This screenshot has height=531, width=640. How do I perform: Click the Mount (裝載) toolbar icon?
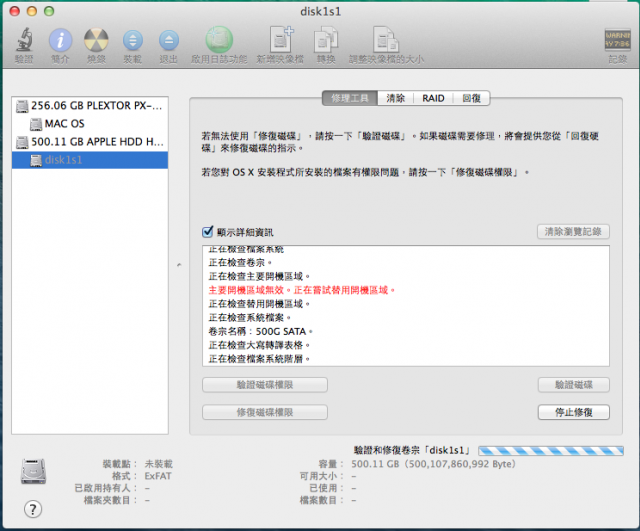pos(133,40)
